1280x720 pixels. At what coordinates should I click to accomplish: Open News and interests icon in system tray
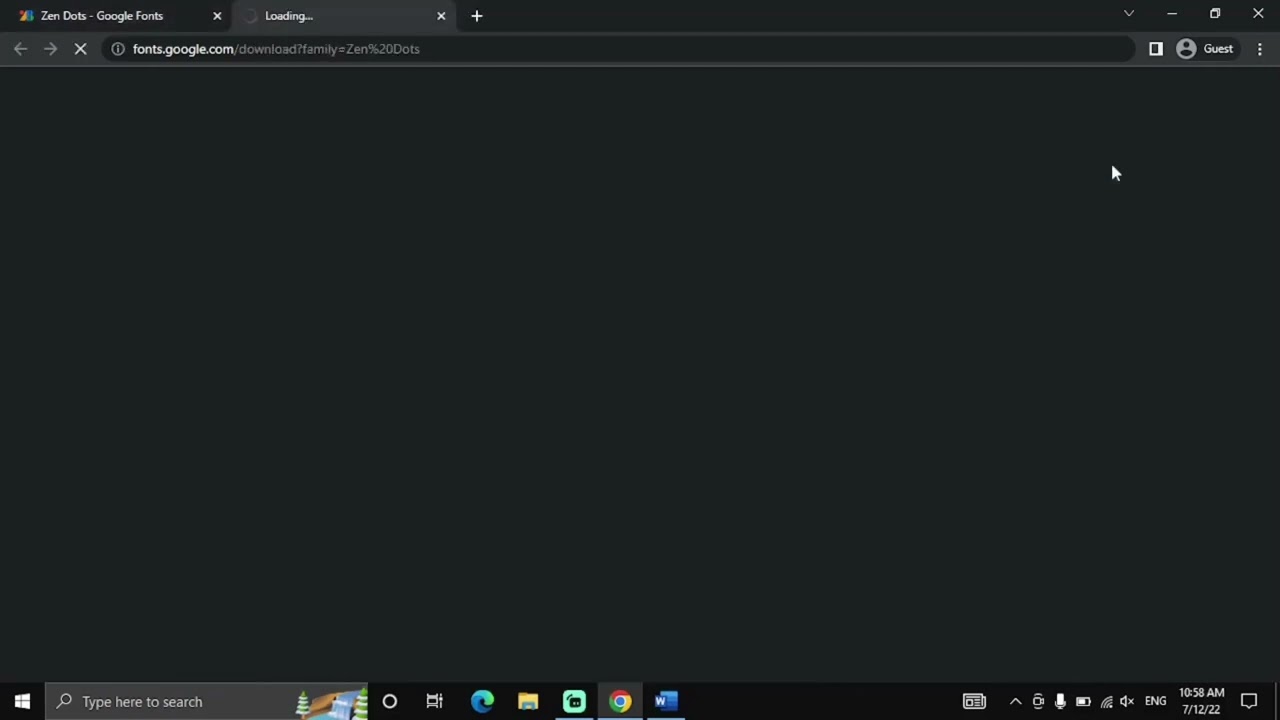(x=974, y=702)
